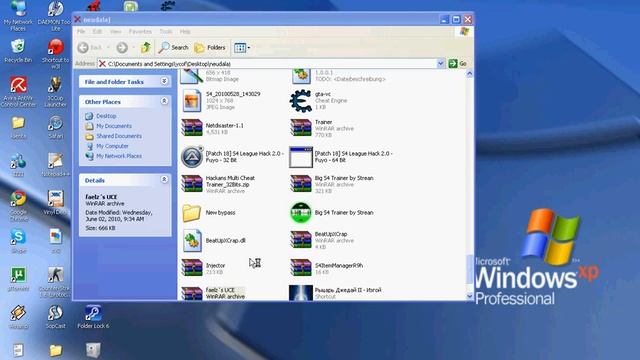The width and height of the screenshot is (640, 360).
Task: Go Back in Explorer toolbar
Action: (x=89, y=48)
